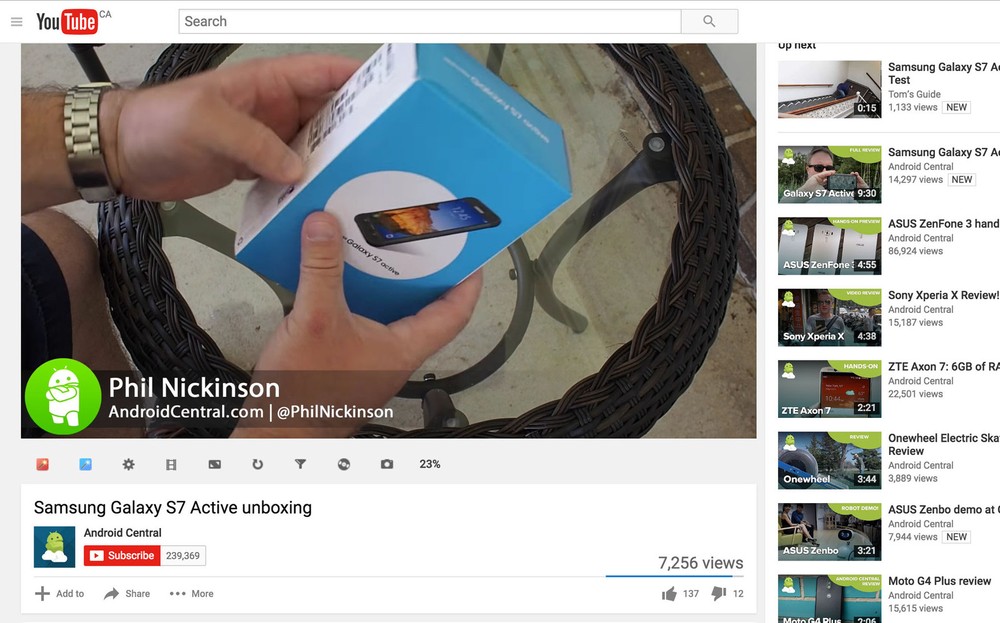Click the red magic wand icon
The height and width of the screenshot is (623, 1000).
click(43, 464)
